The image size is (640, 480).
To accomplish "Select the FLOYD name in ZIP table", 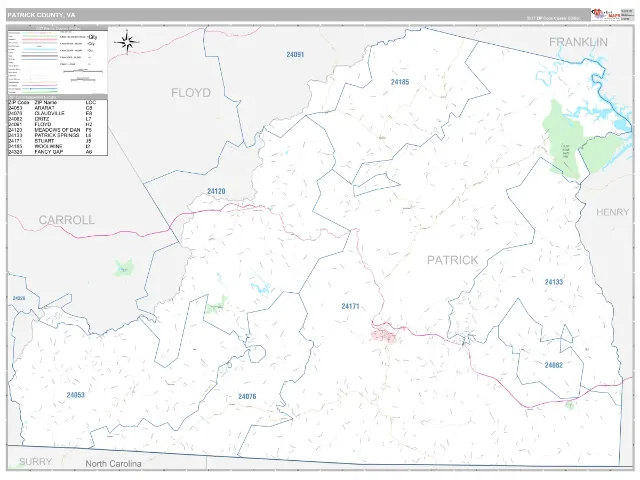I will click(x=43, y=124).
